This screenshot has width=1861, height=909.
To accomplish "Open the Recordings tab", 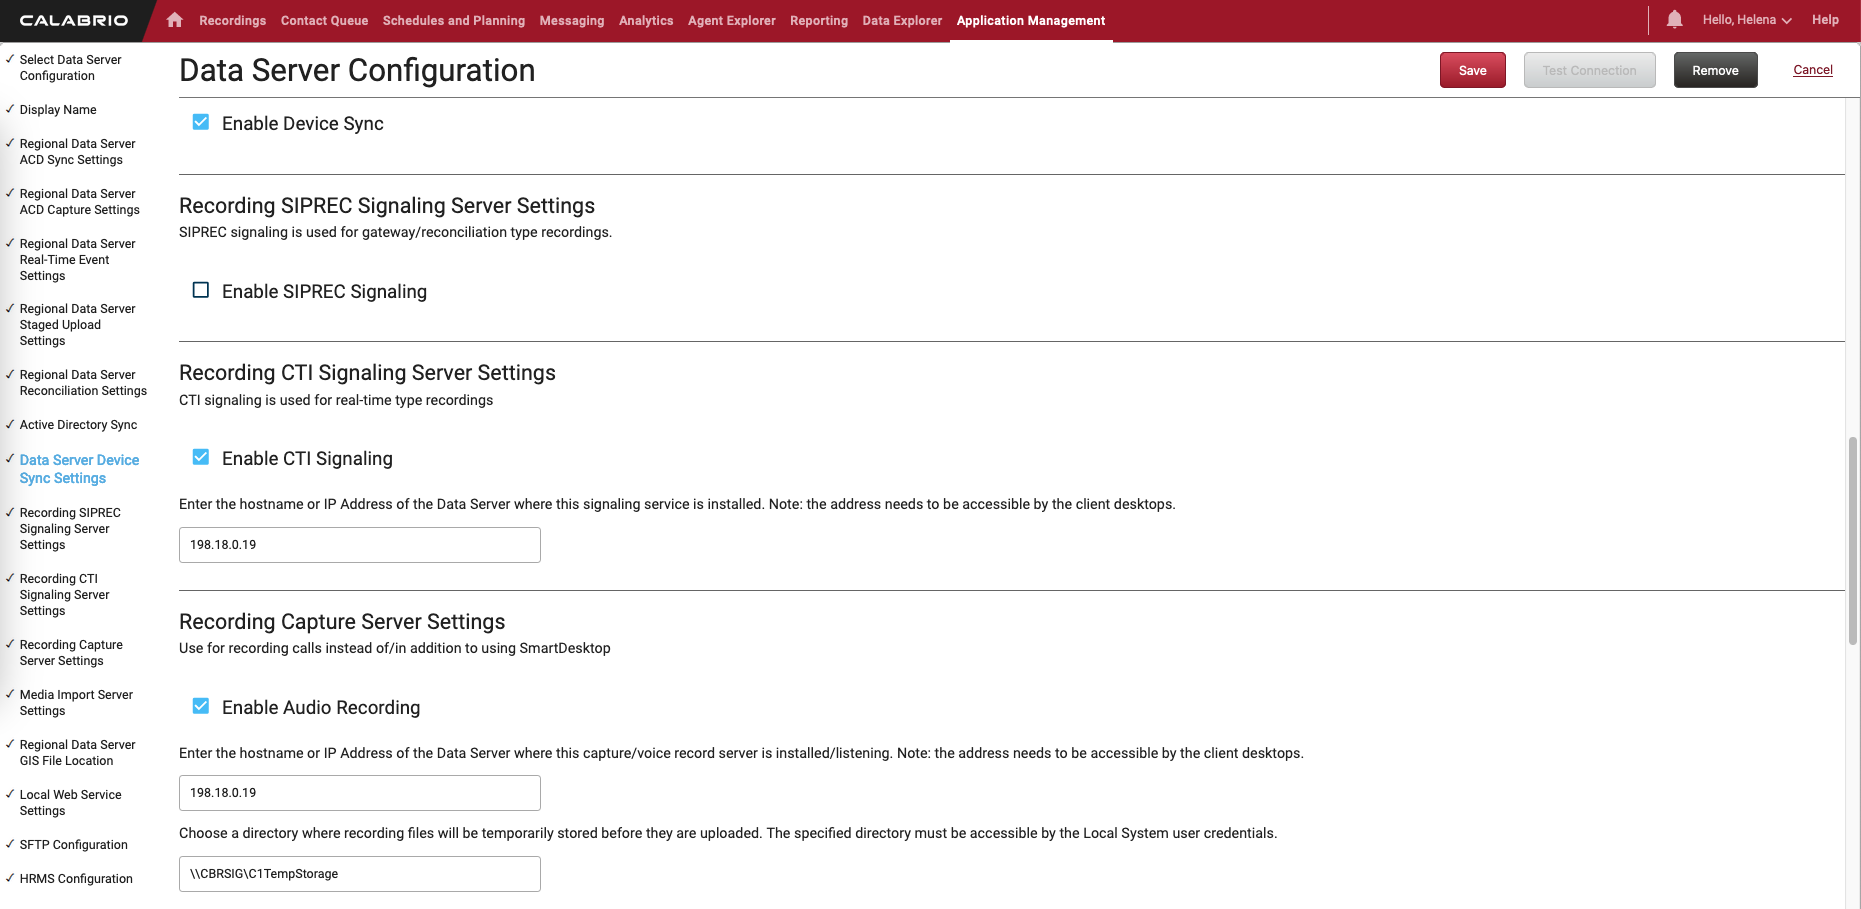I will [232, 21].
